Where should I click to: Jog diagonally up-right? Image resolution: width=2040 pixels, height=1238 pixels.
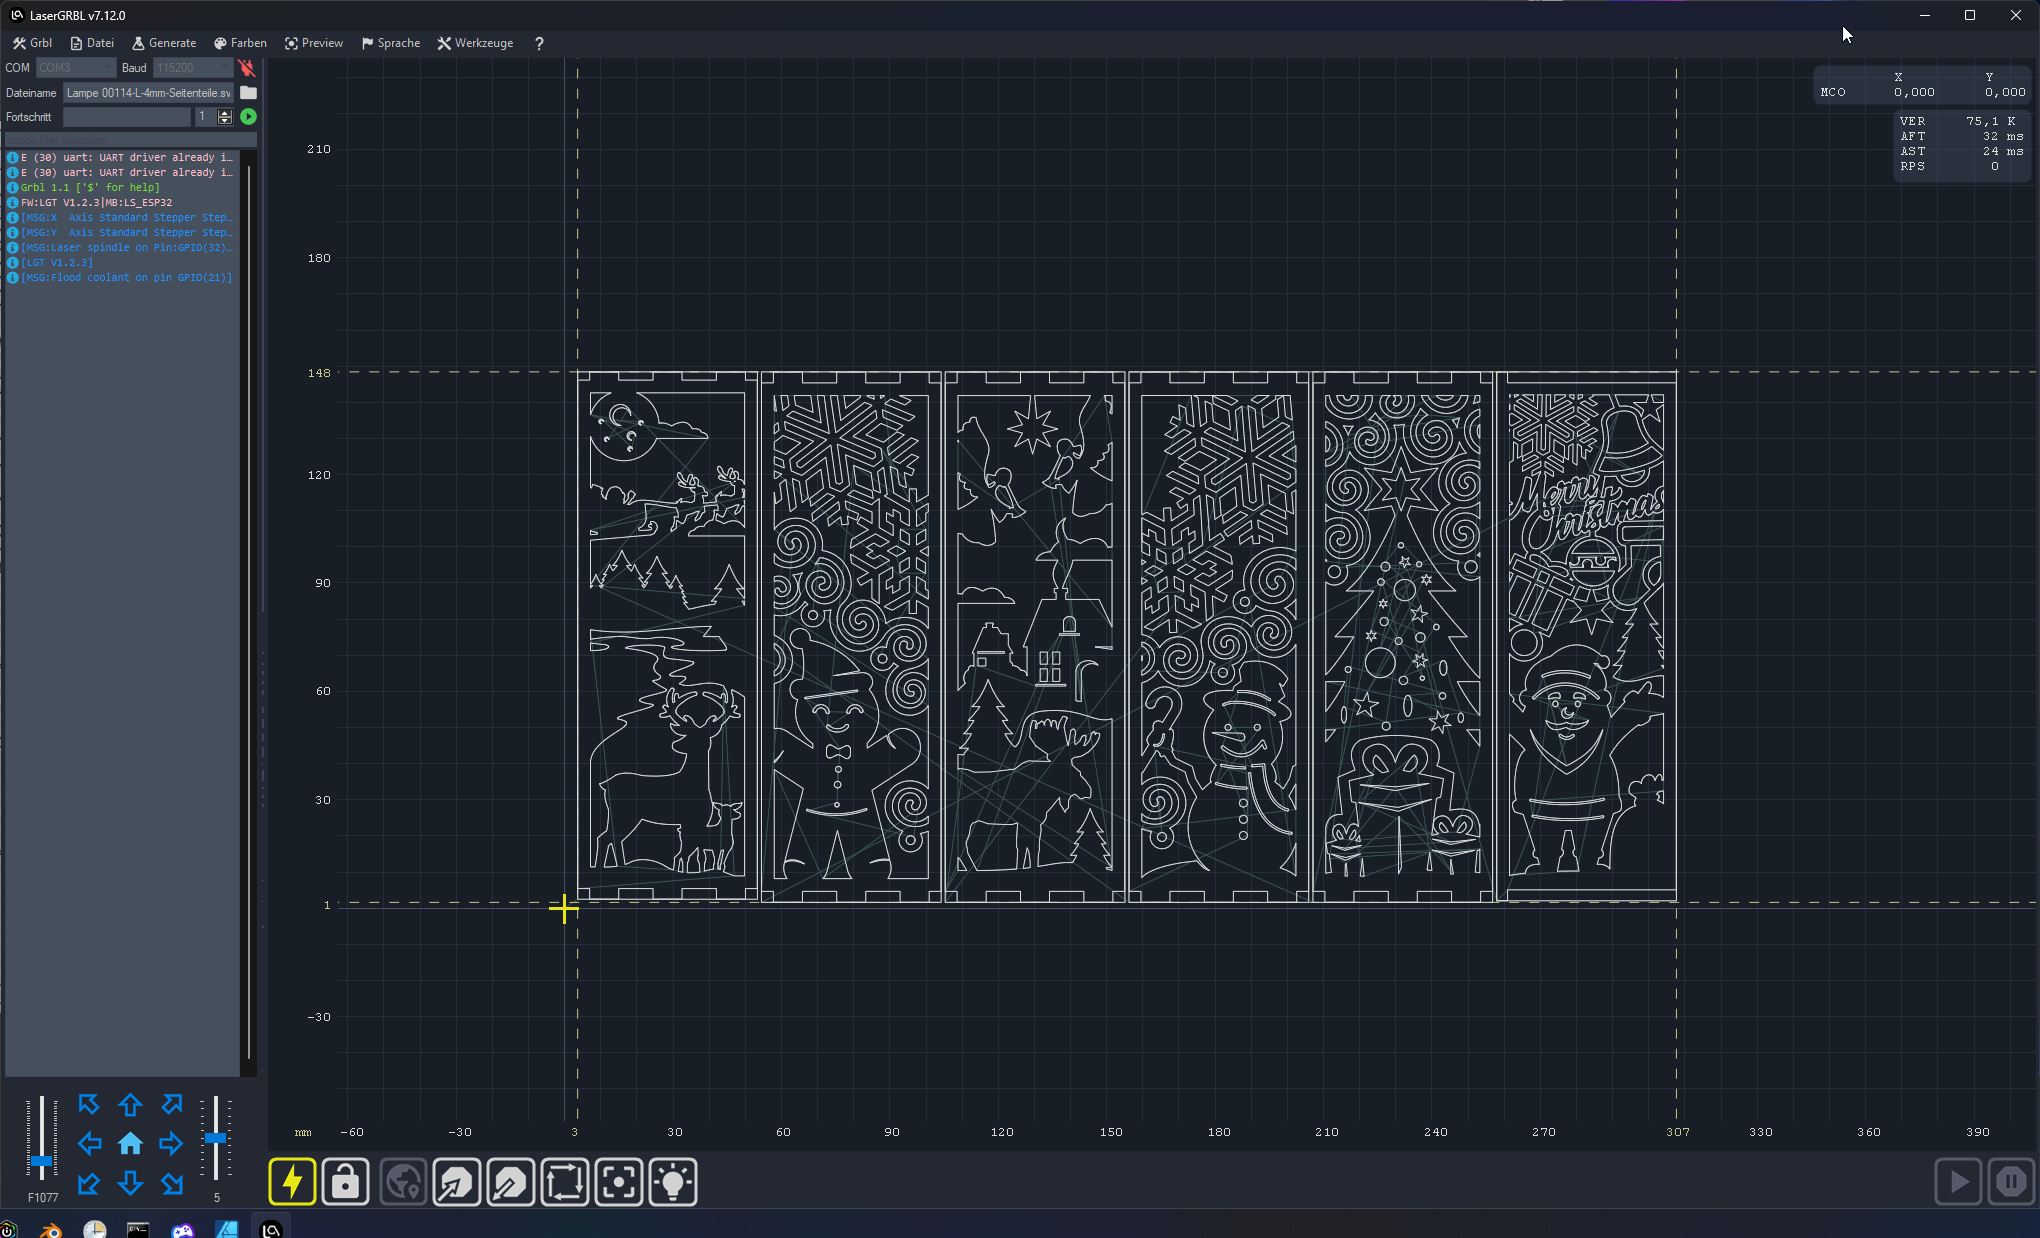point(172,1104)
